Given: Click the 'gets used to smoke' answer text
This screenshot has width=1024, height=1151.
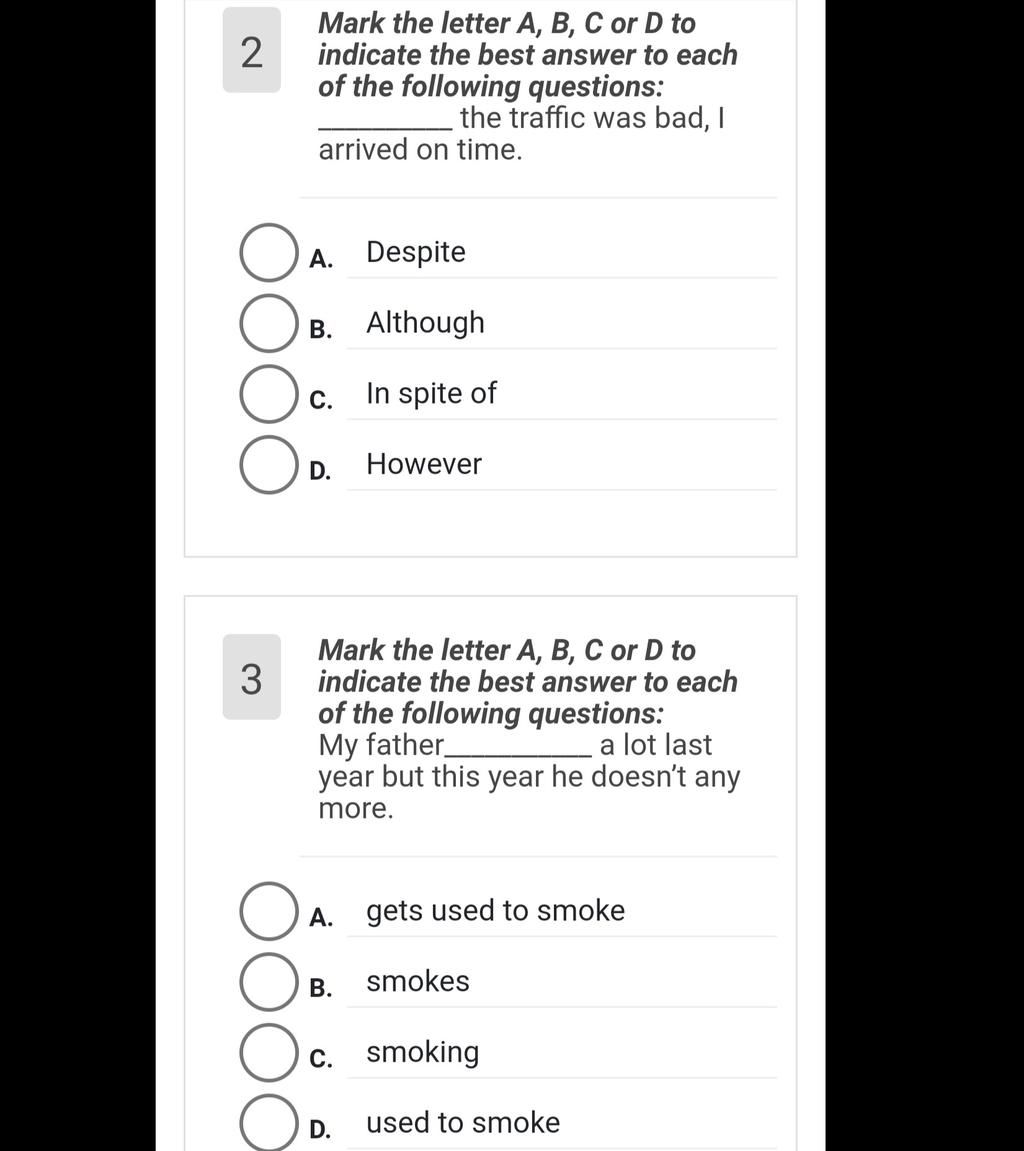Looking at the screenshot, I should (495, 911).
